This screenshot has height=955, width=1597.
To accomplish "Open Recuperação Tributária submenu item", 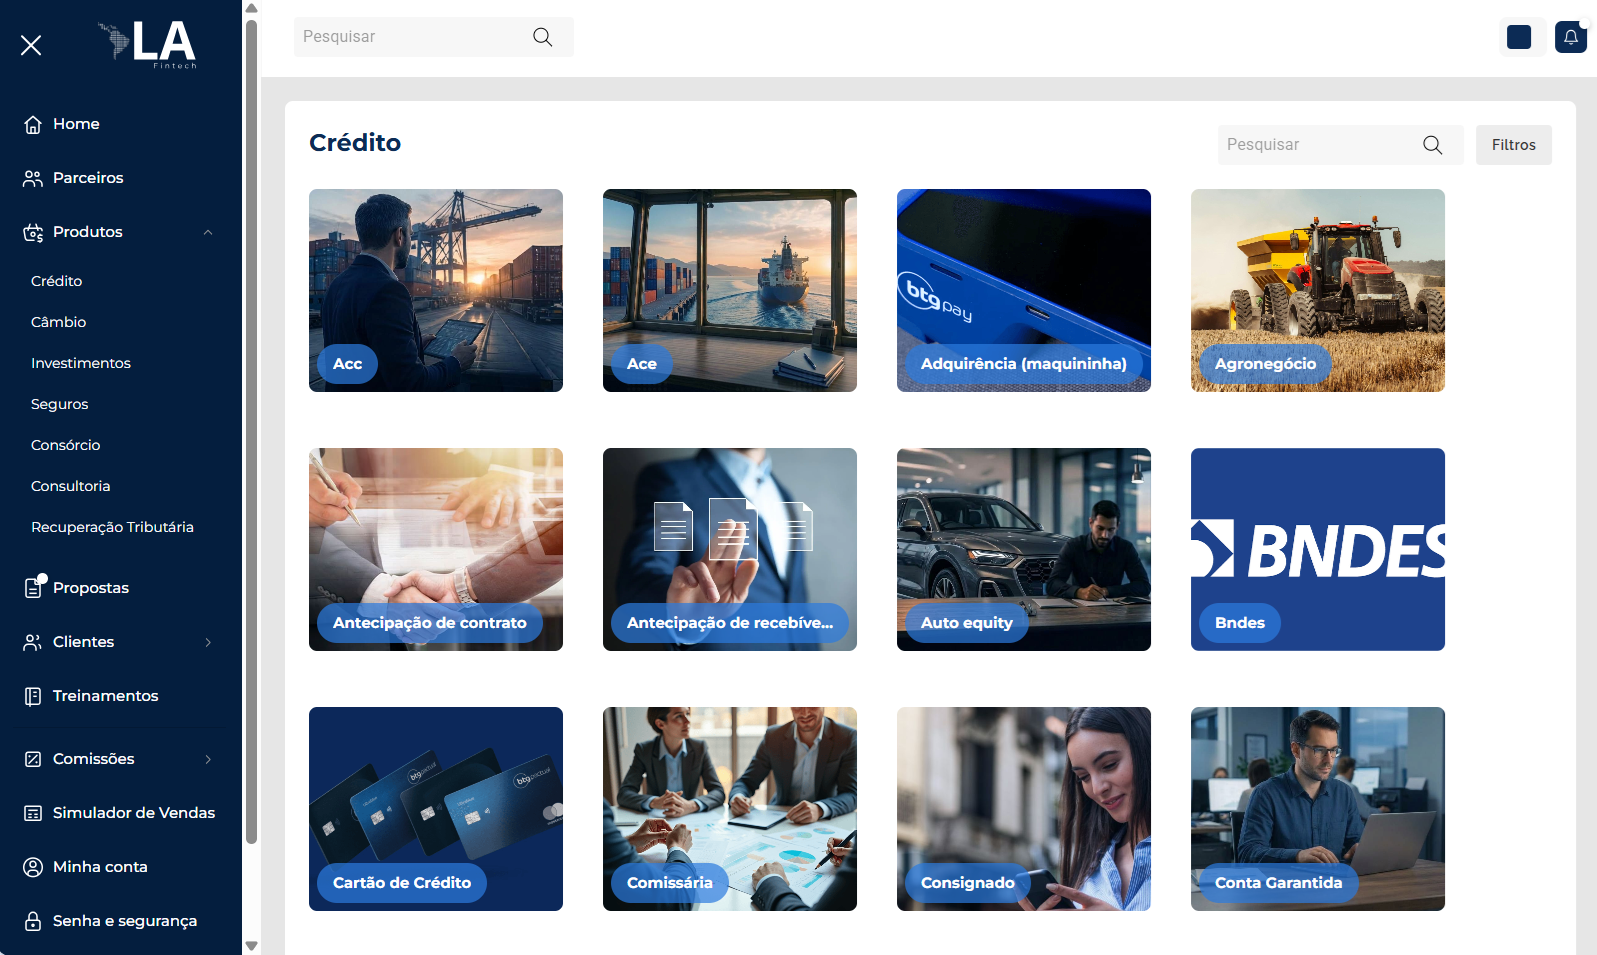I will pyautogui.click(x=113, y=527).
